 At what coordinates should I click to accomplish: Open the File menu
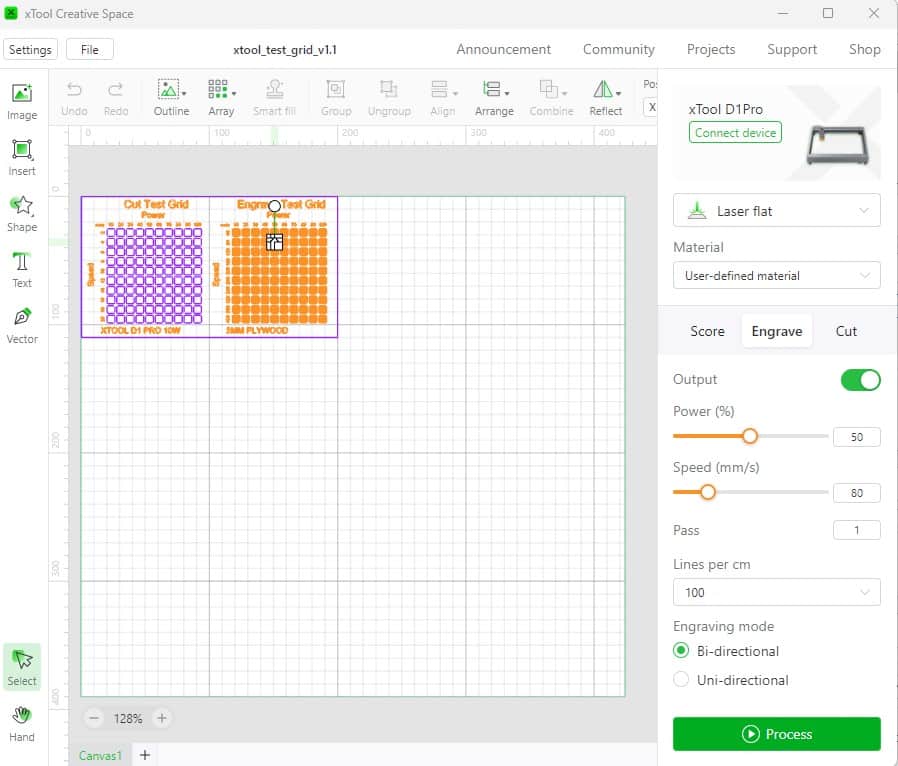(x=89, y=49)
